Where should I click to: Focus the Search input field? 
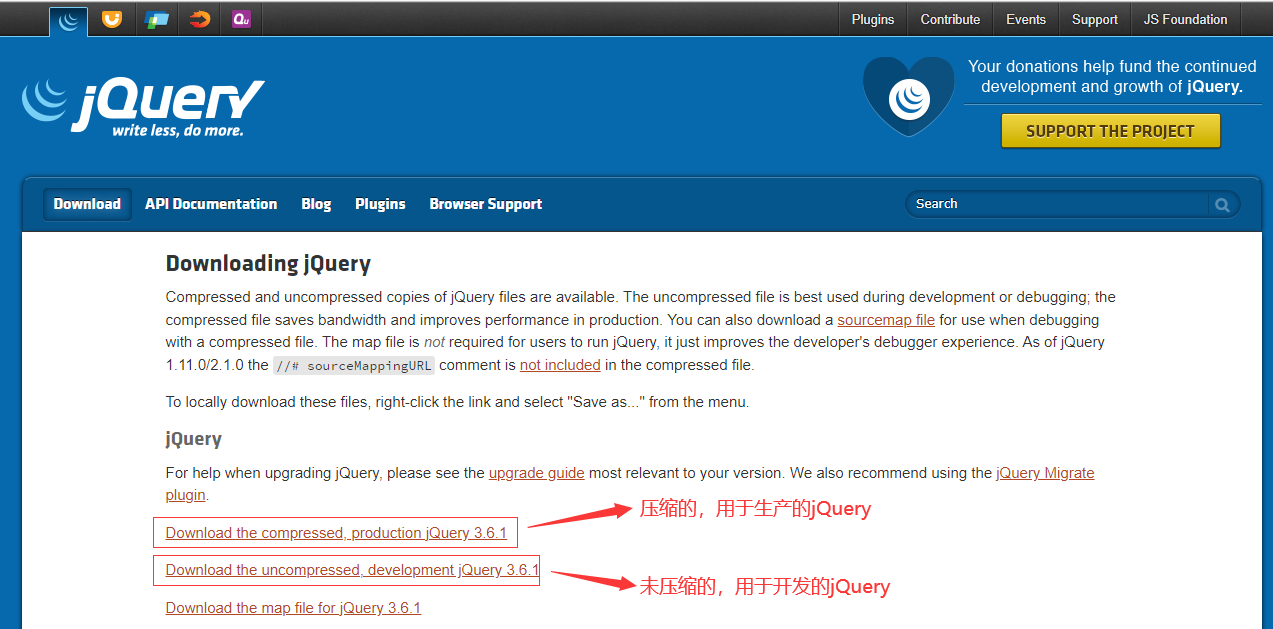click(x=1058, y=204)
